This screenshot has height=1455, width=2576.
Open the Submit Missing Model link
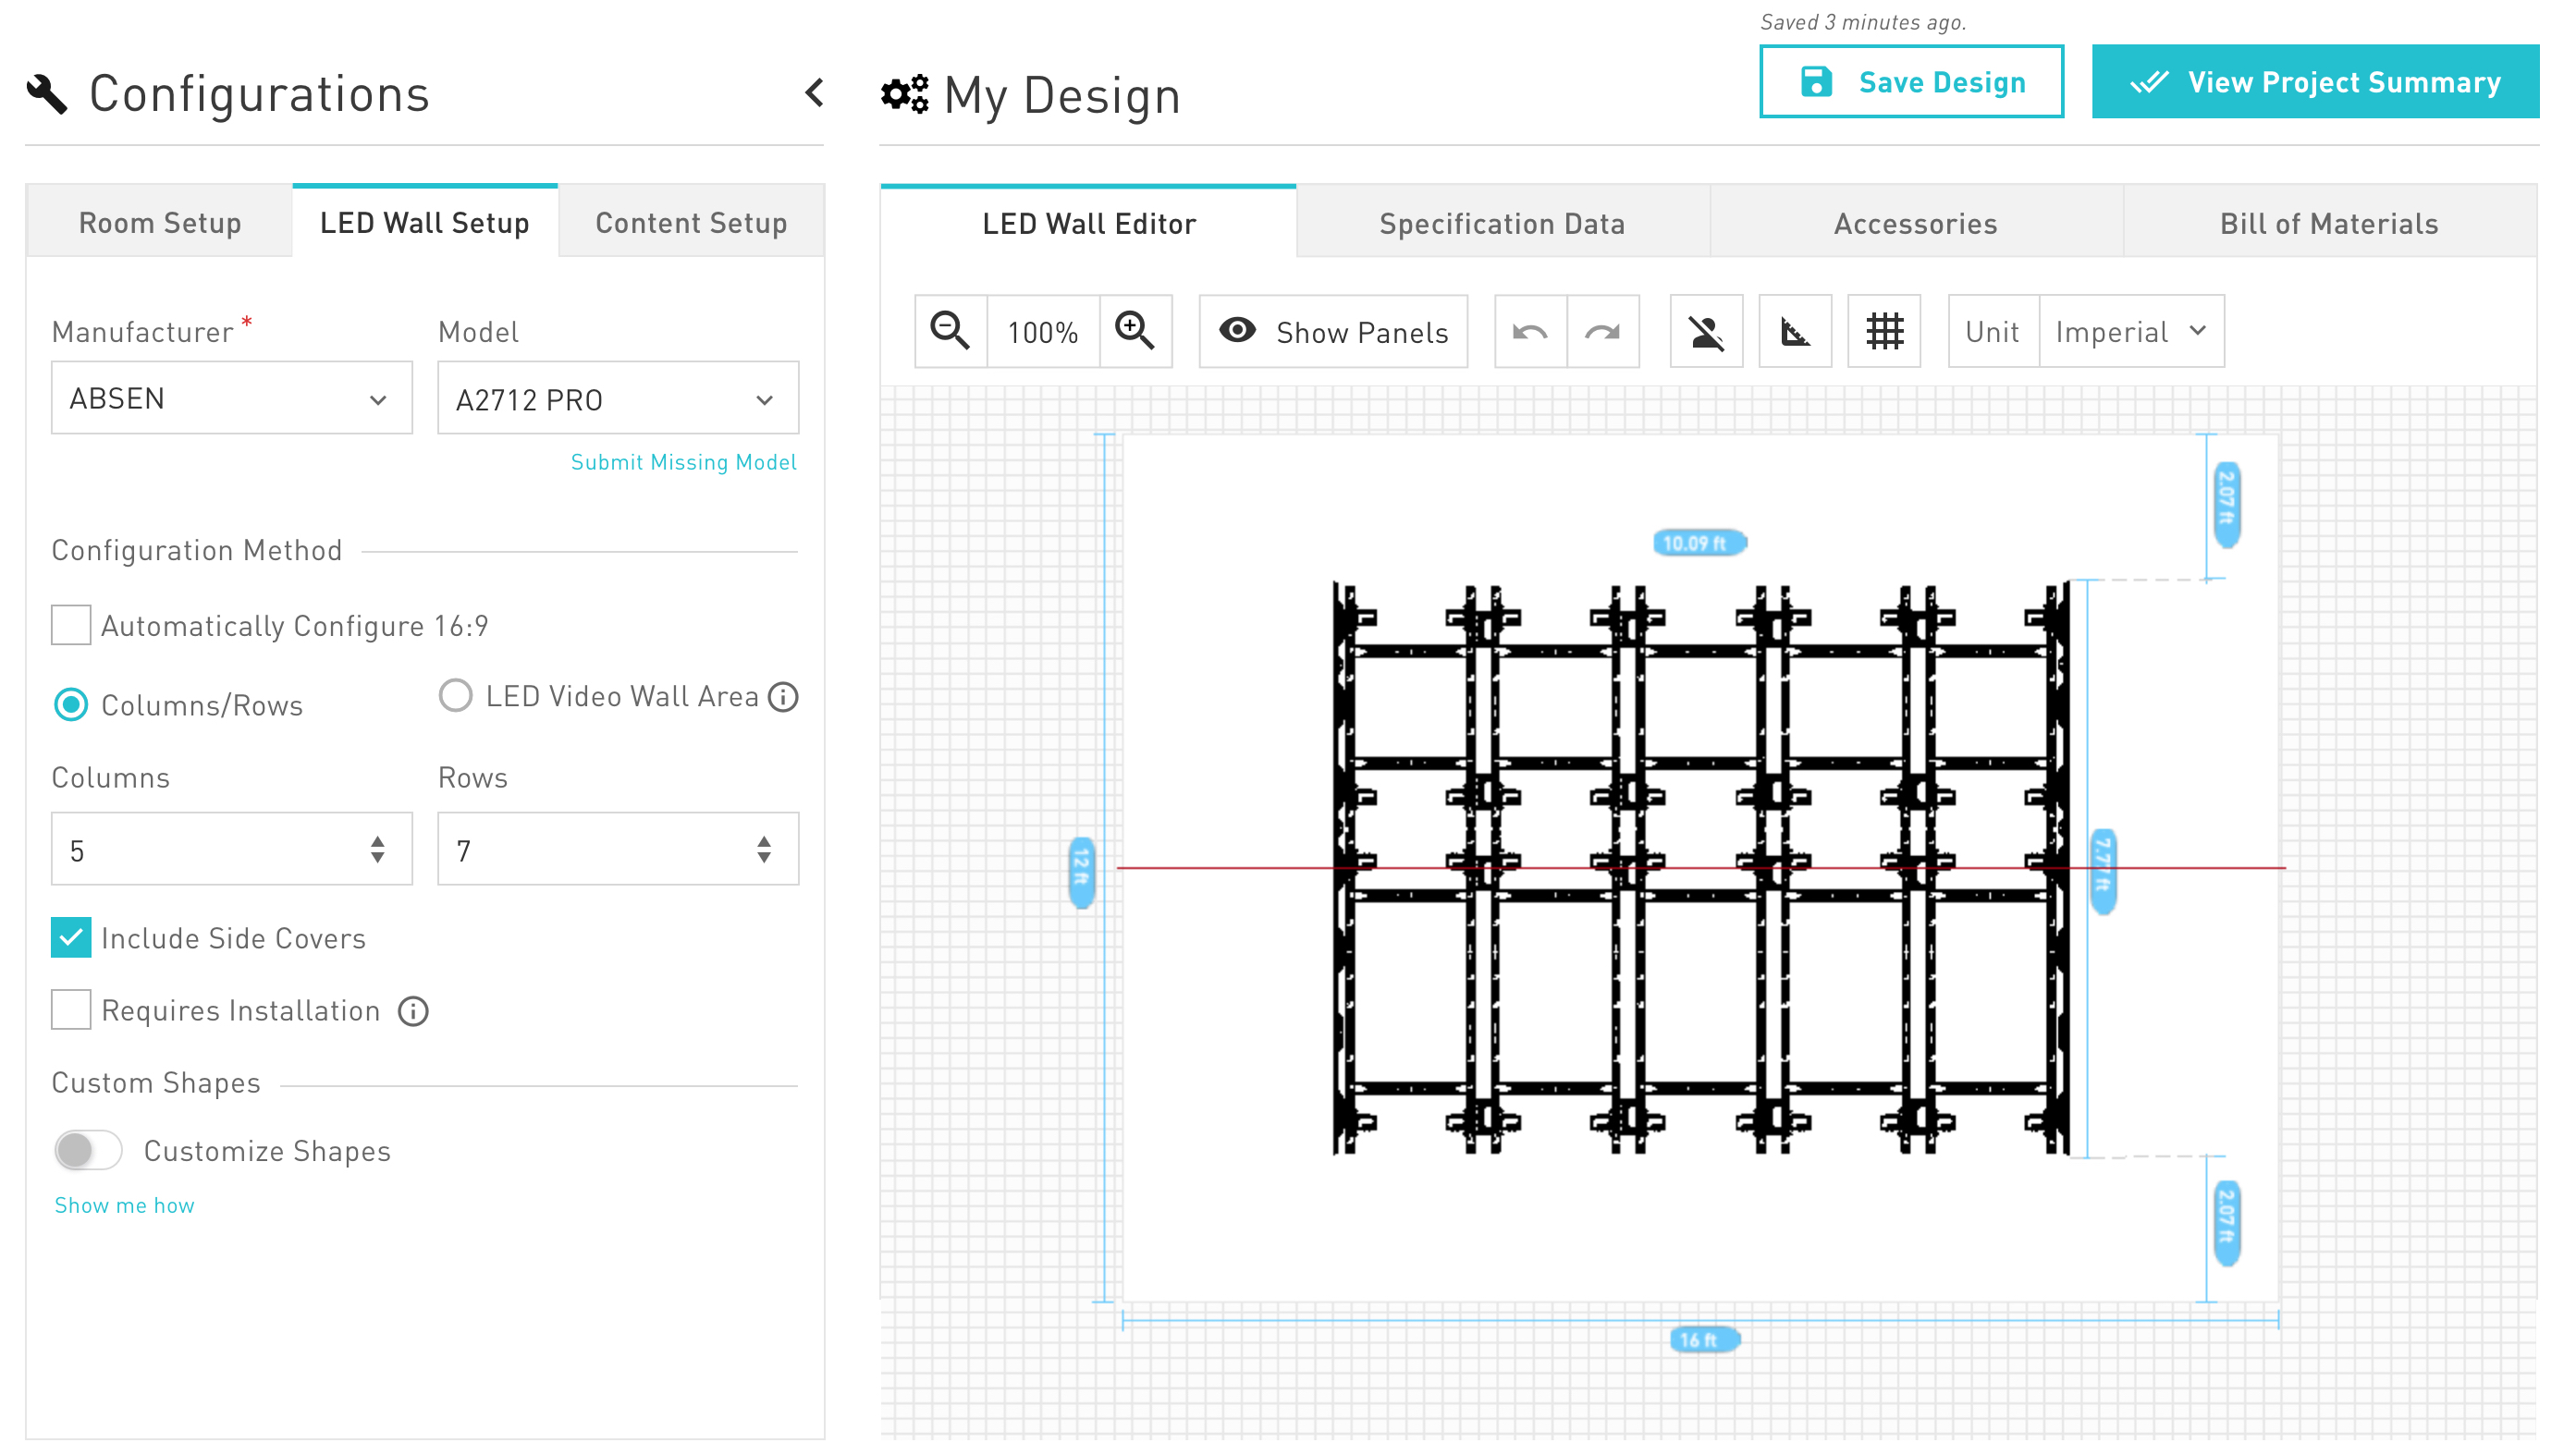tap(684, 462)
